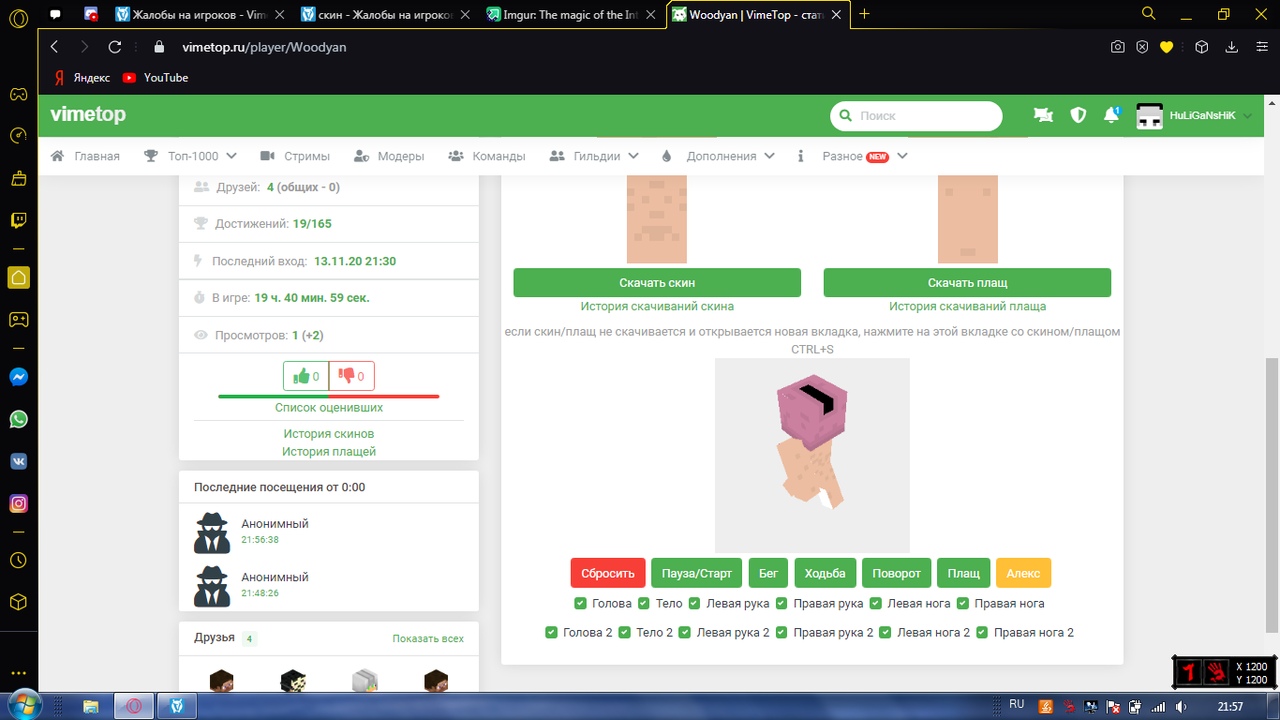Viewport: 1280px width, 720px height.
Task: Expand the Гильдии dropdown menu
Action: [x=595, y=156]
